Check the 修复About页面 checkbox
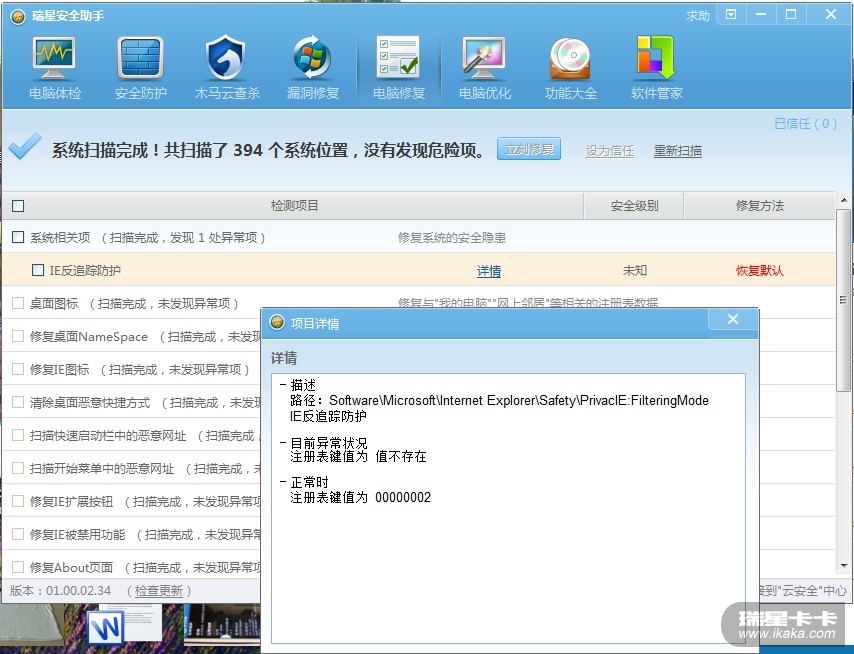 pyautogui.click(x=18, y=567)
